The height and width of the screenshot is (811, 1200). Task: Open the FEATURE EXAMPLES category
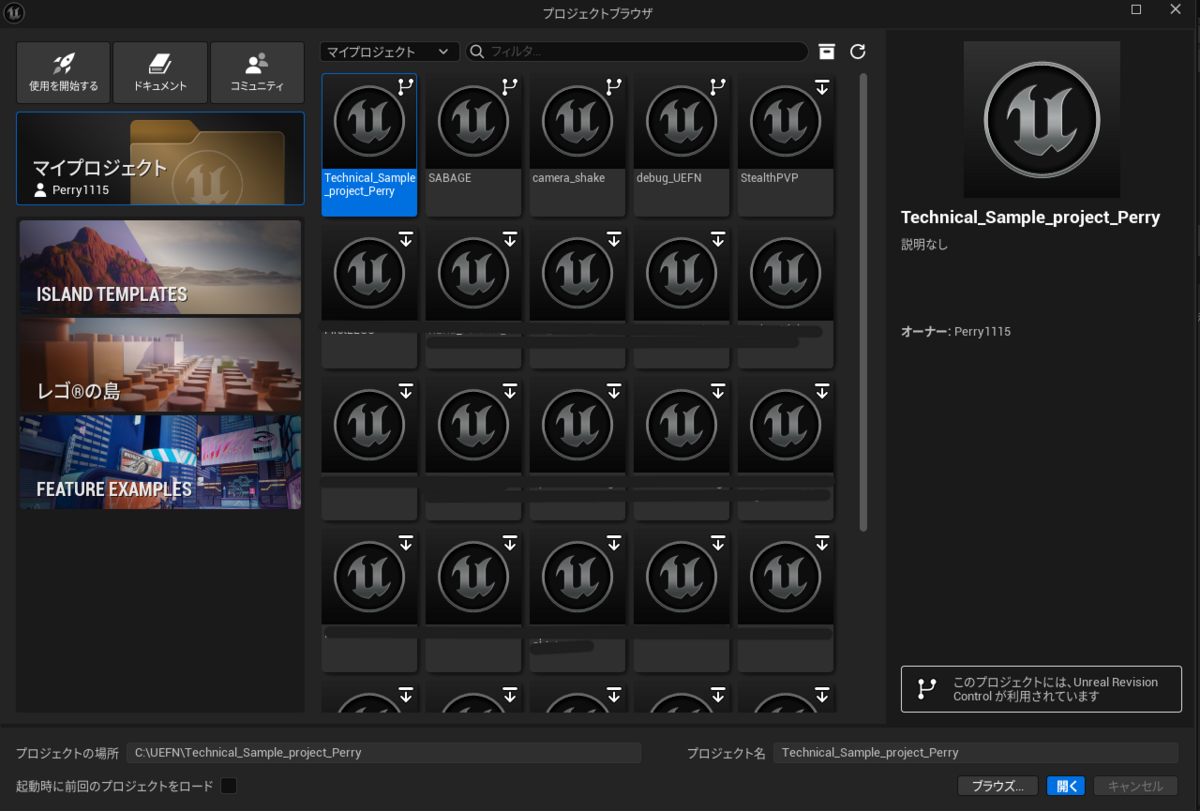point(160,462)
